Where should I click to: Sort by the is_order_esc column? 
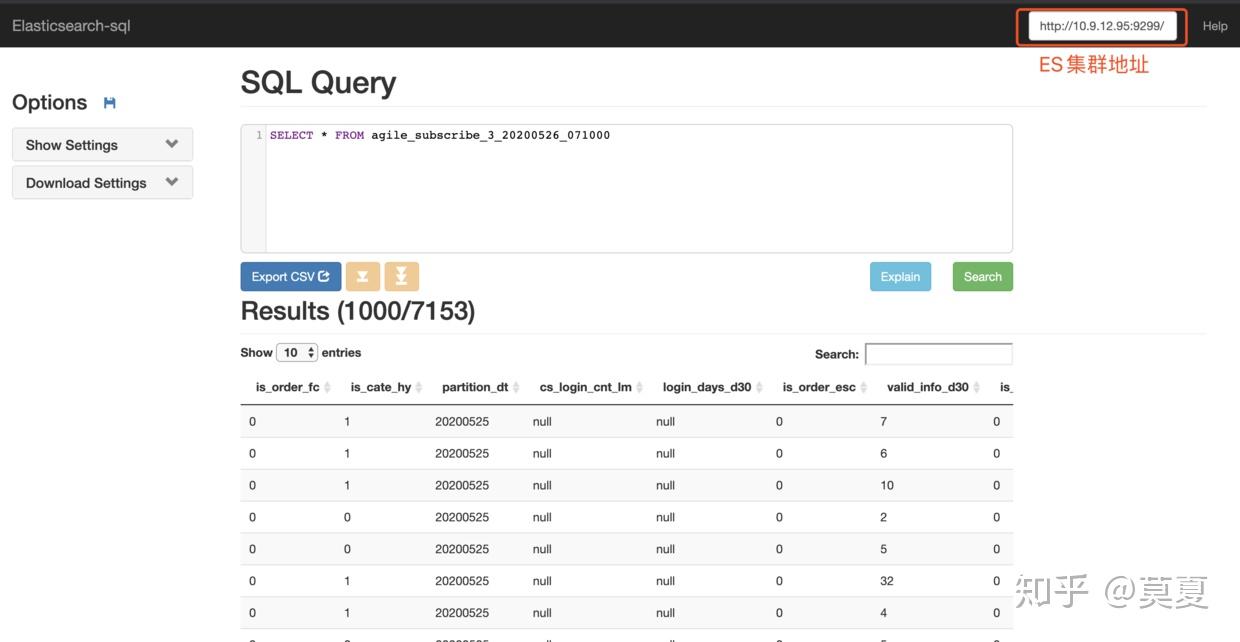tap(825, 387)
